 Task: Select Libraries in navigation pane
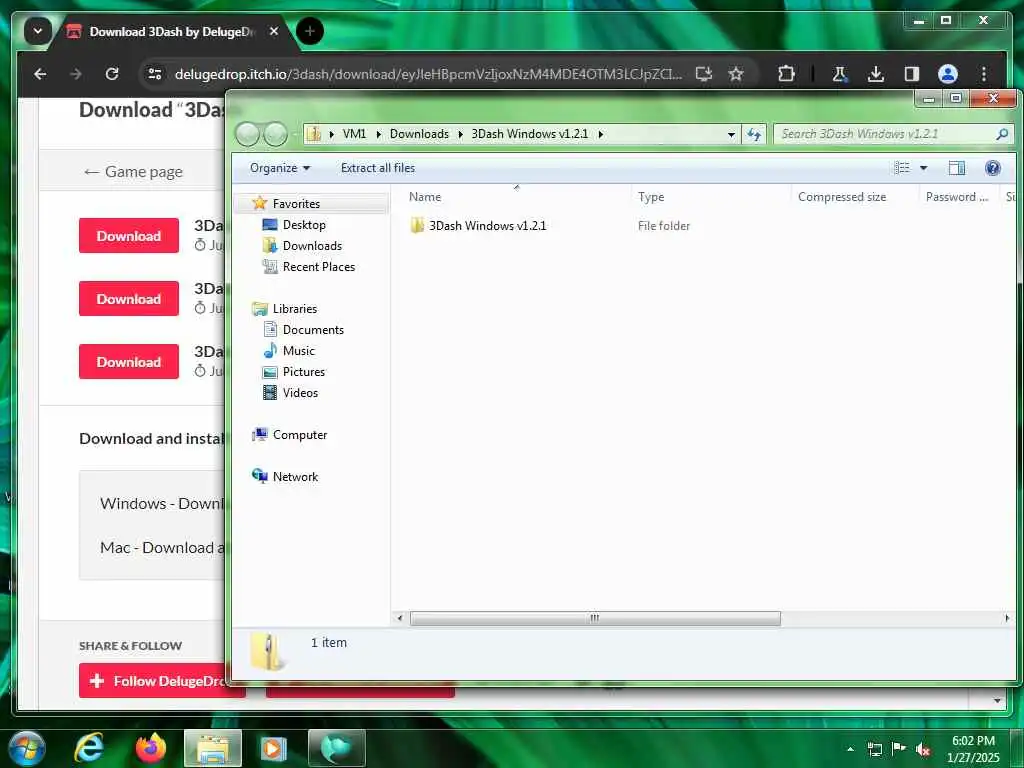point(295,308)
